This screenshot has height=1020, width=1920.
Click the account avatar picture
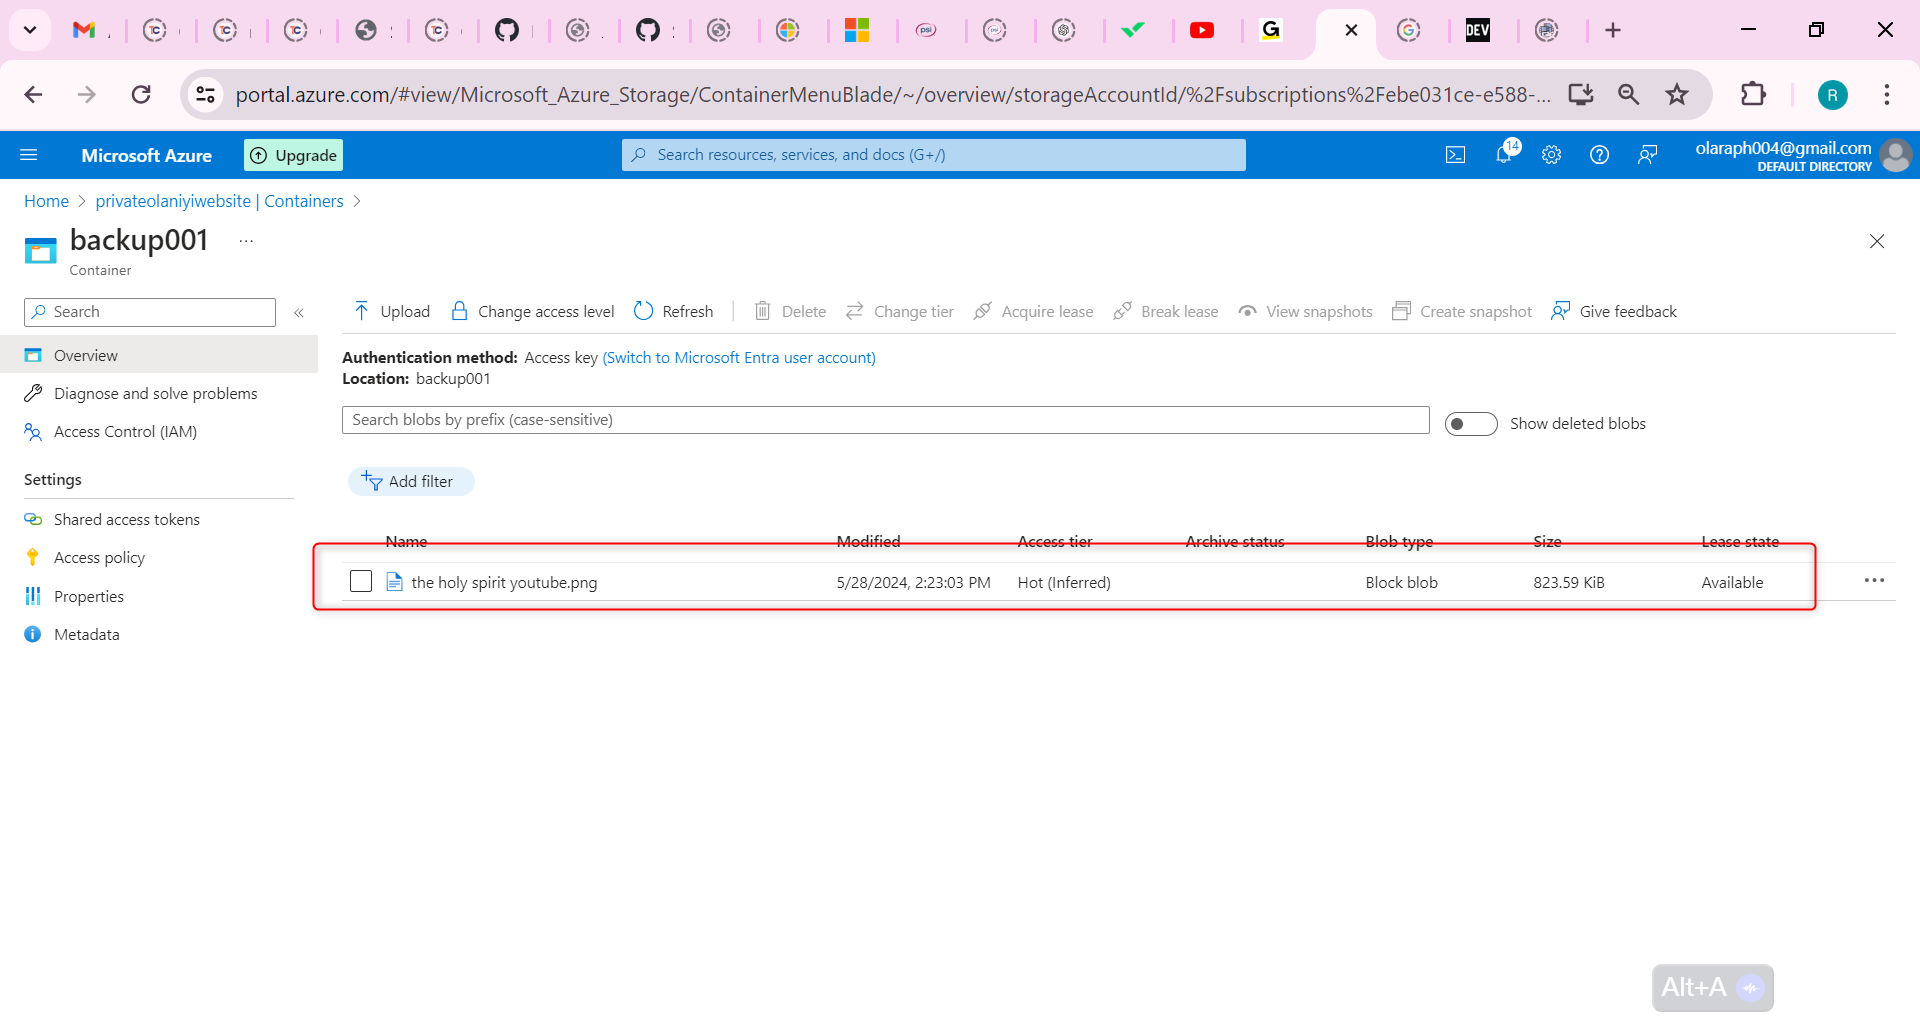[x=1895, y=155]
